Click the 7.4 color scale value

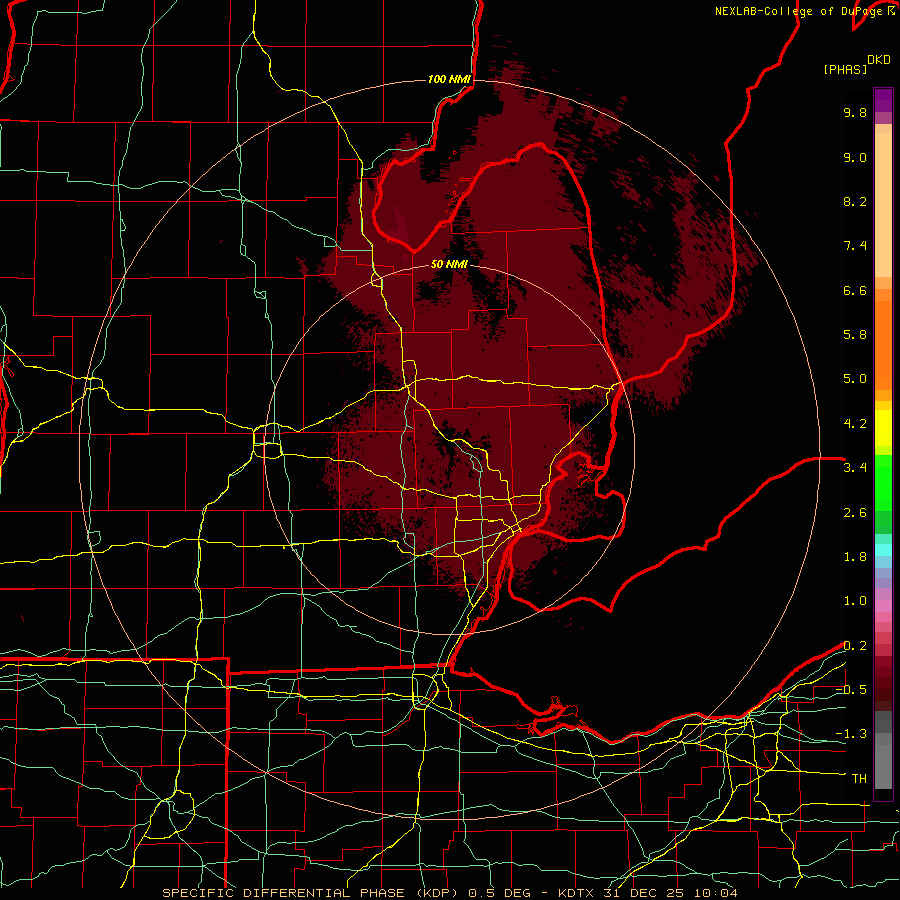(855, 246)
